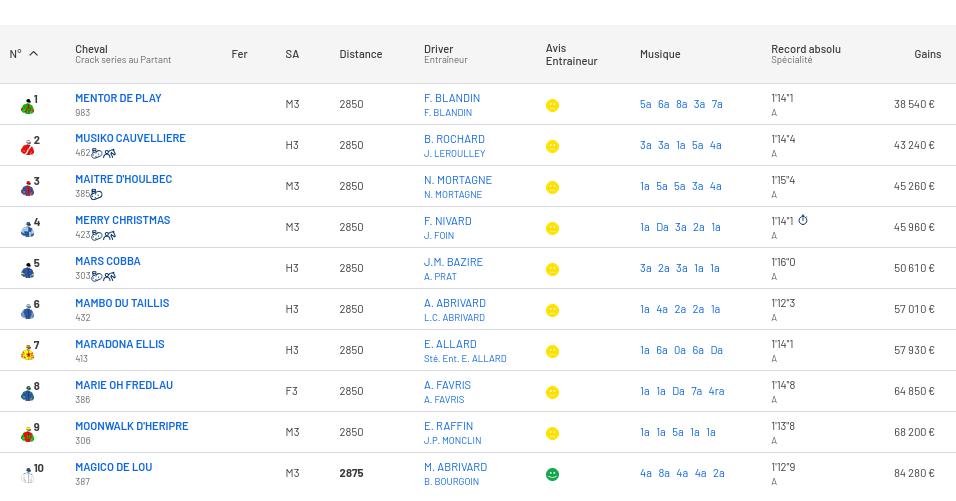
Task: Sort by the Distance column header
Action: coord(360,54)
